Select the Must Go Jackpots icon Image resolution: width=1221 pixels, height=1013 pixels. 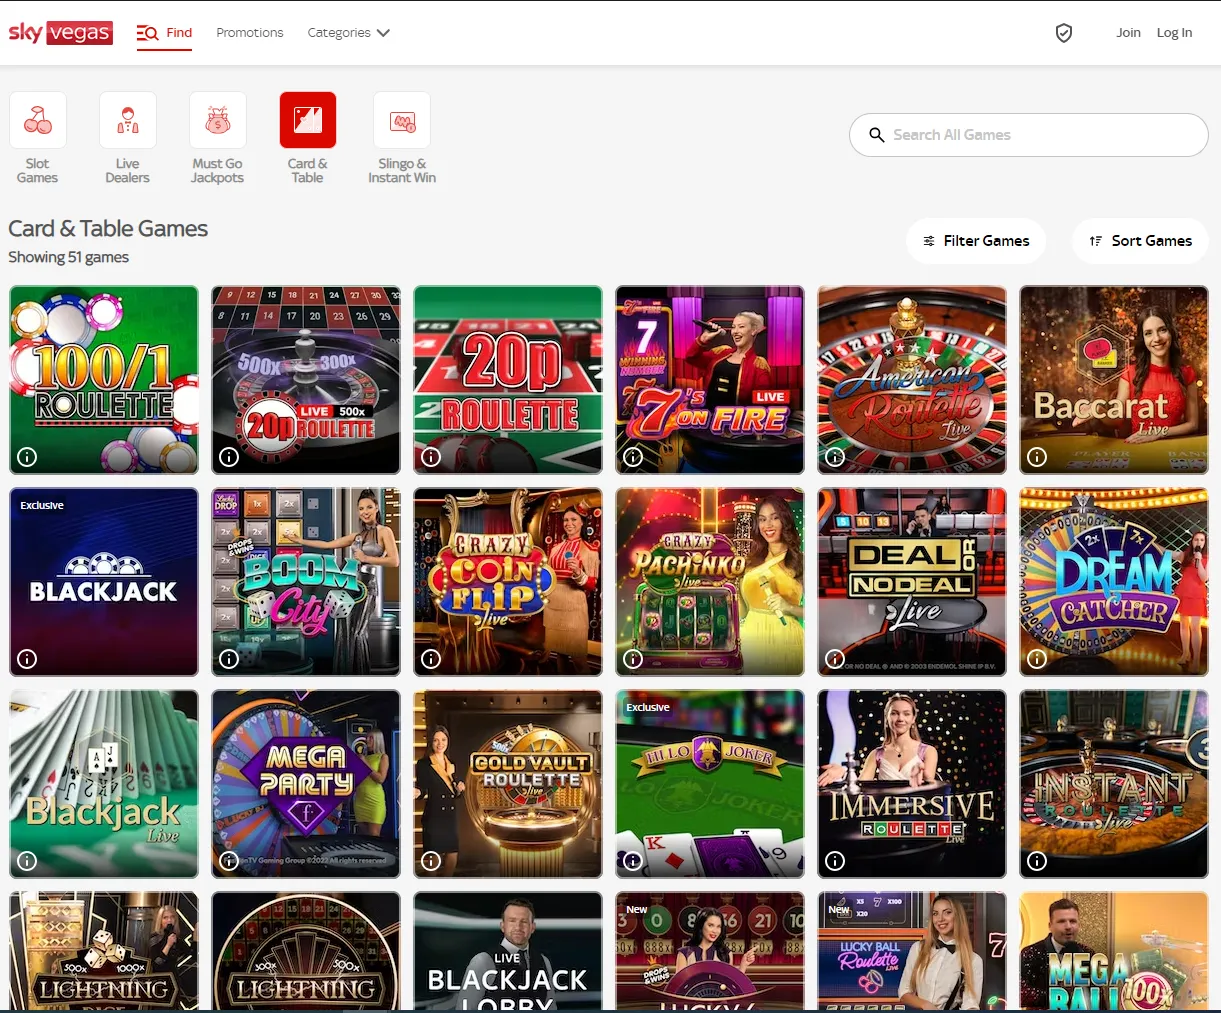point(218,120)
